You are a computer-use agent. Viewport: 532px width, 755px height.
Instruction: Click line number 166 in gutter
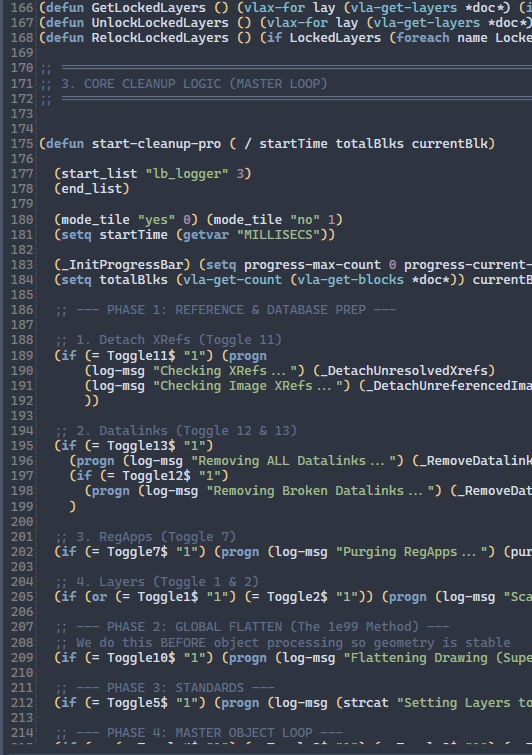pyautogui.click(x=22, y=8)
